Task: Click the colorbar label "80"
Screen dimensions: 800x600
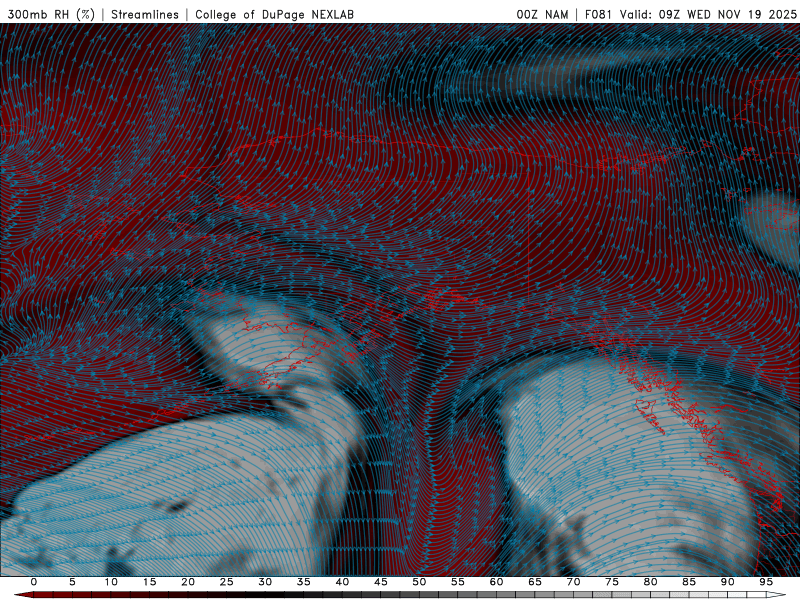Action: click(650, 582)
